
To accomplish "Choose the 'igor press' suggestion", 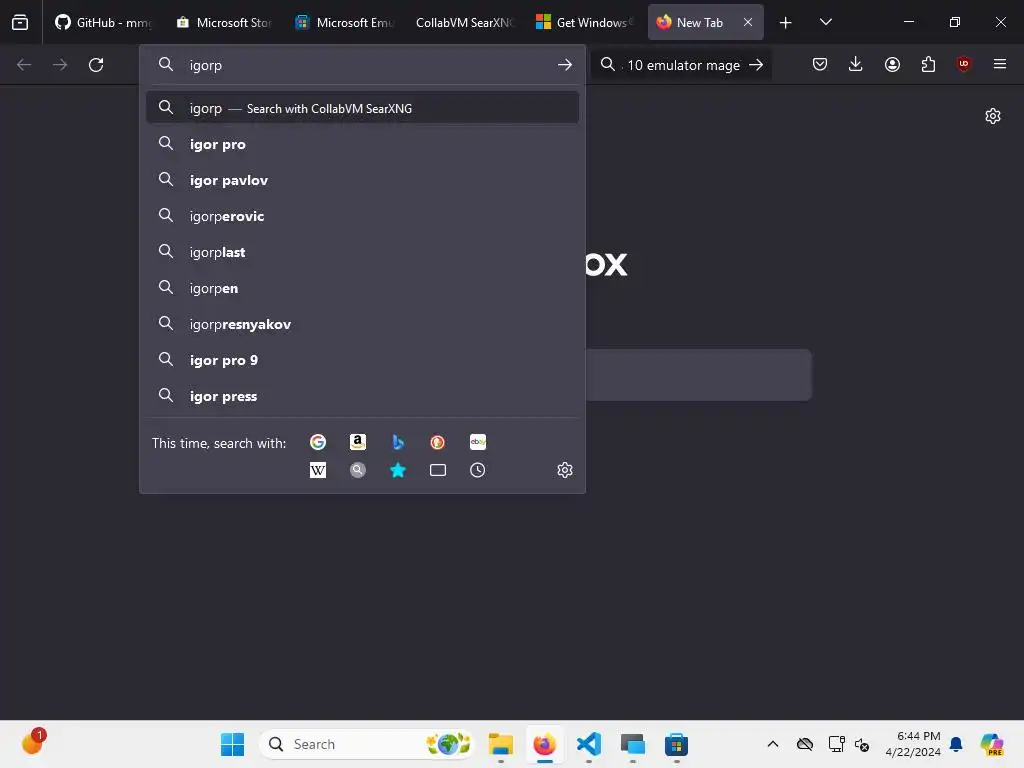I will pyautogui.click(x=362, y=396).
